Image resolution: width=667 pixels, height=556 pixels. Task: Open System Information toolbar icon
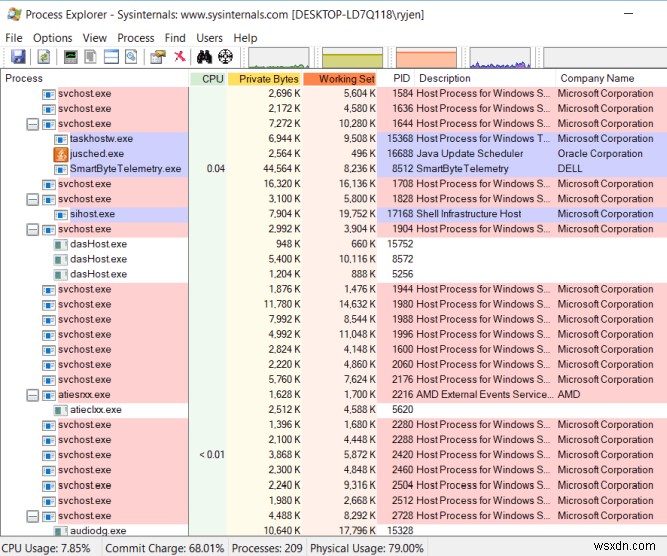pos(71,57)
